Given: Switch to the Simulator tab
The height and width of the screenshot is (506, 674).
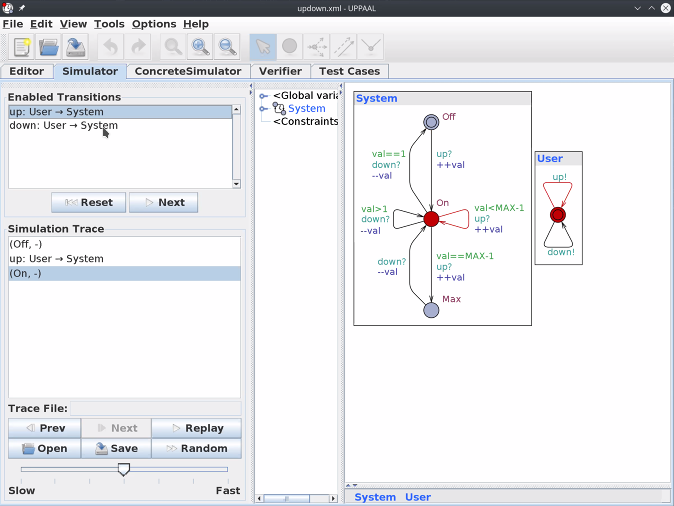Looking at the screenshot, I should (90, 71).
